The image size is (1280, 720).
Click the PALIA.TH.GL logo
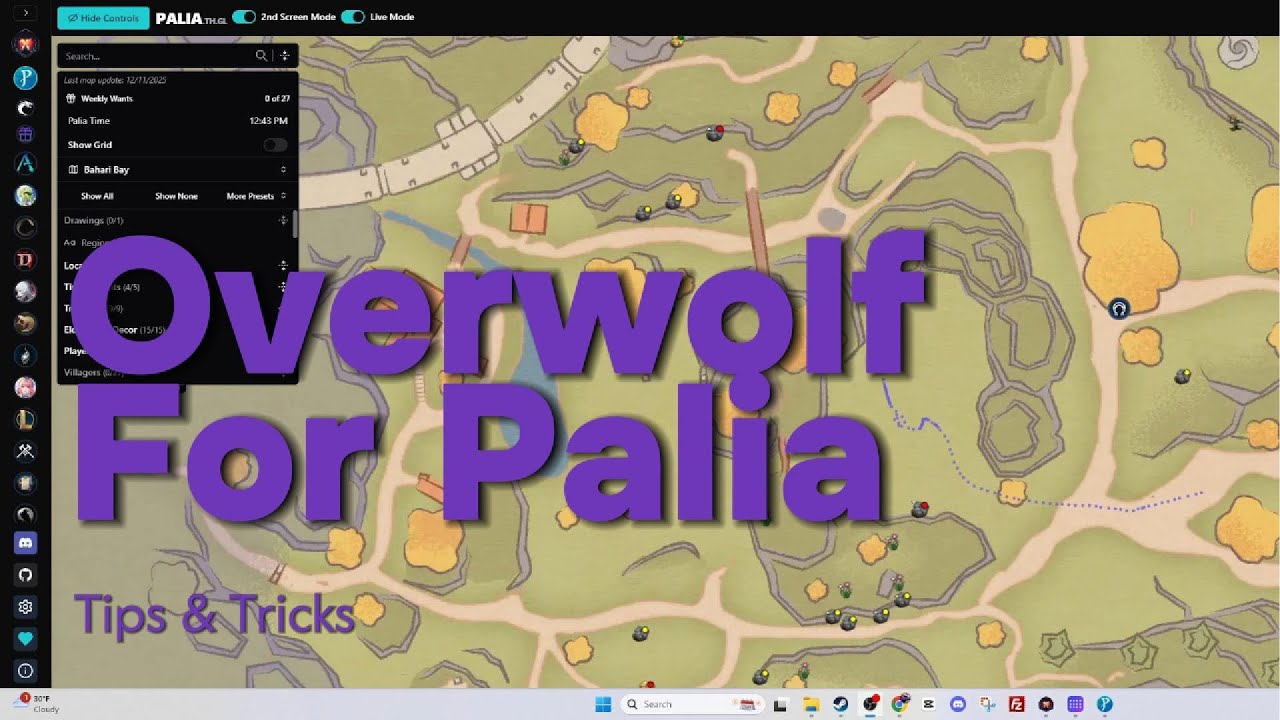pyautogui.click(x=191, y=18)
